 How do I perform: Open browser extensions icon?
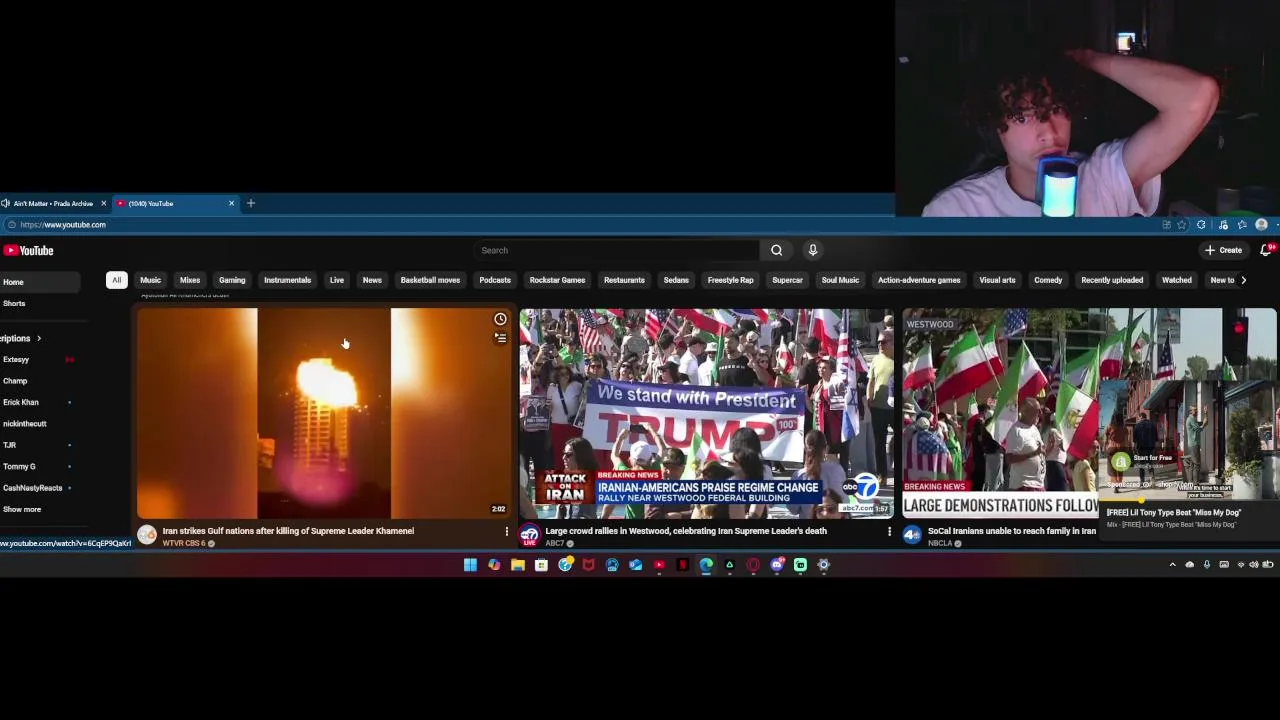[1201, 225]
